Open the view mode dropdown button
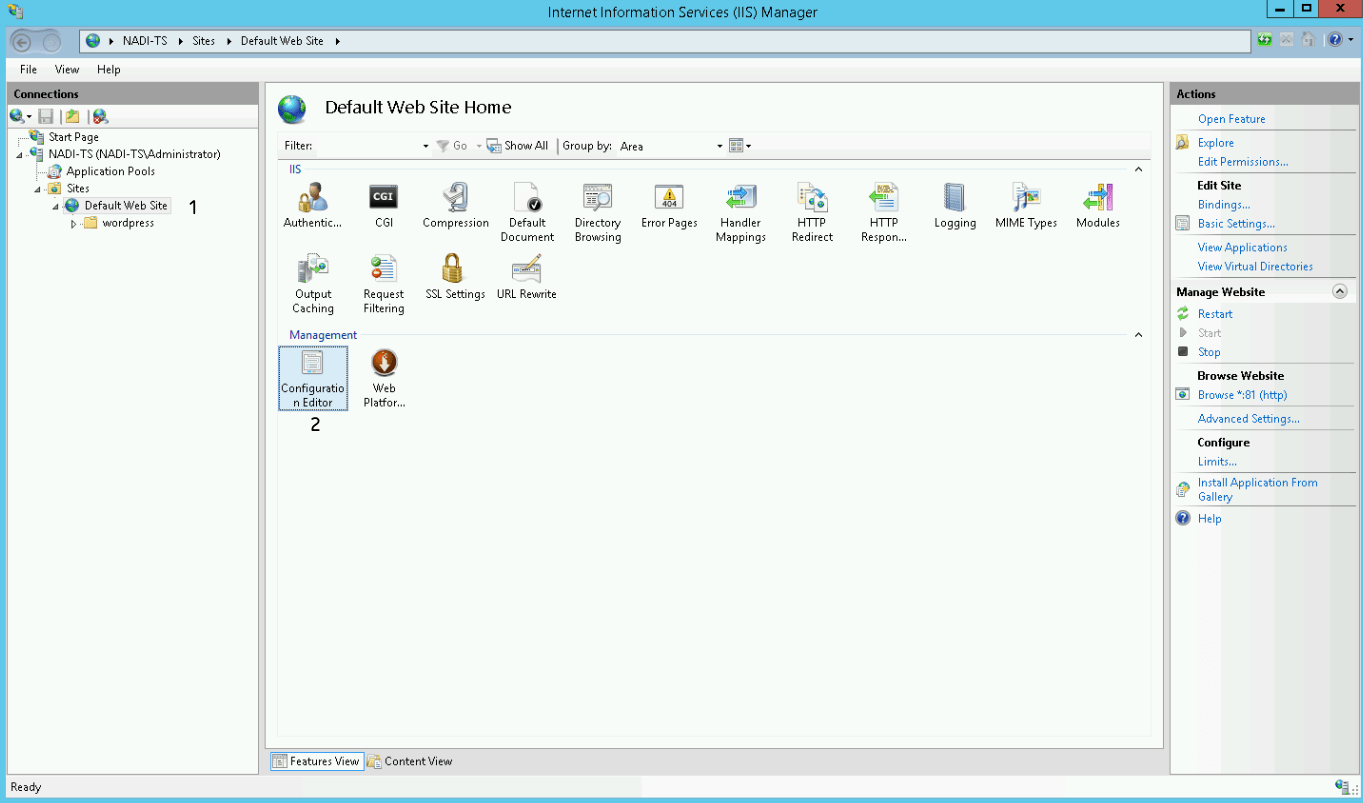Screen dimensions: 1363x803 pyautogui.click(x=740, y=146)
